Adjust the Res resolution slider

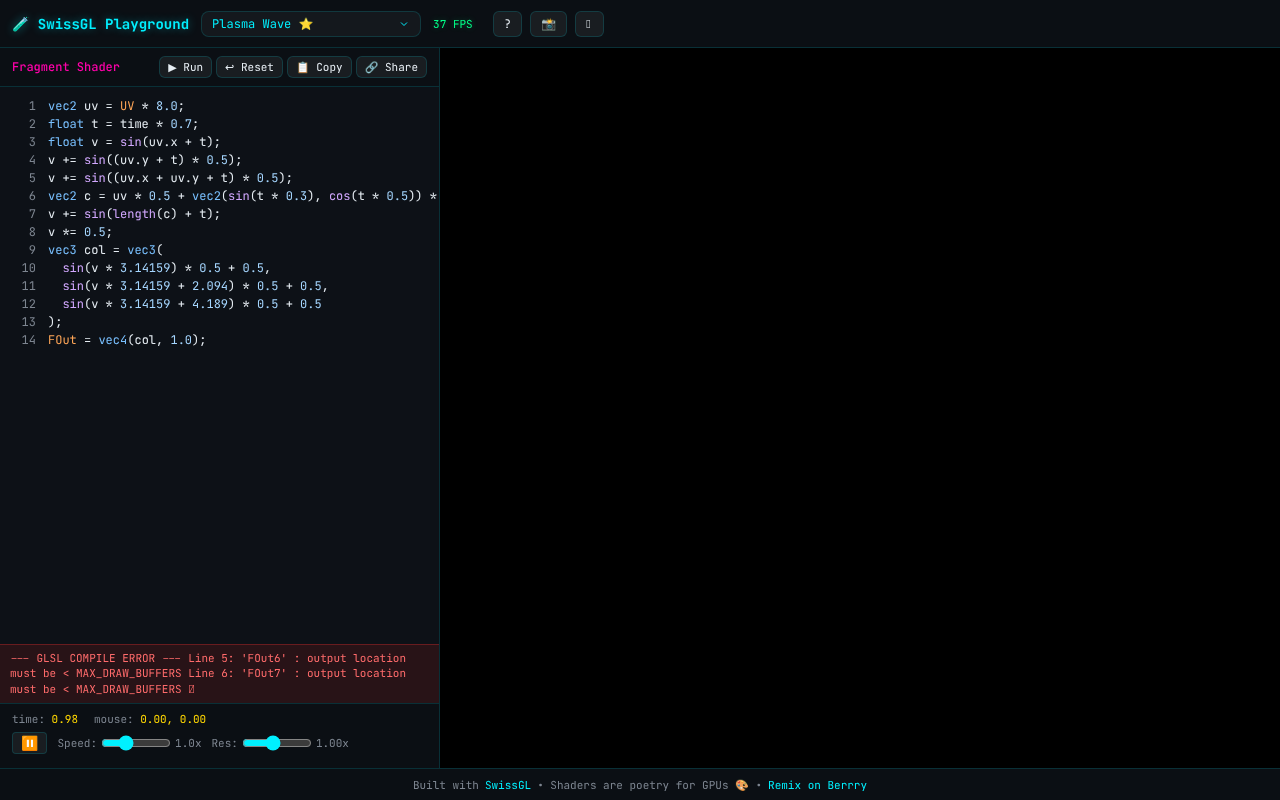coord(277,743)
